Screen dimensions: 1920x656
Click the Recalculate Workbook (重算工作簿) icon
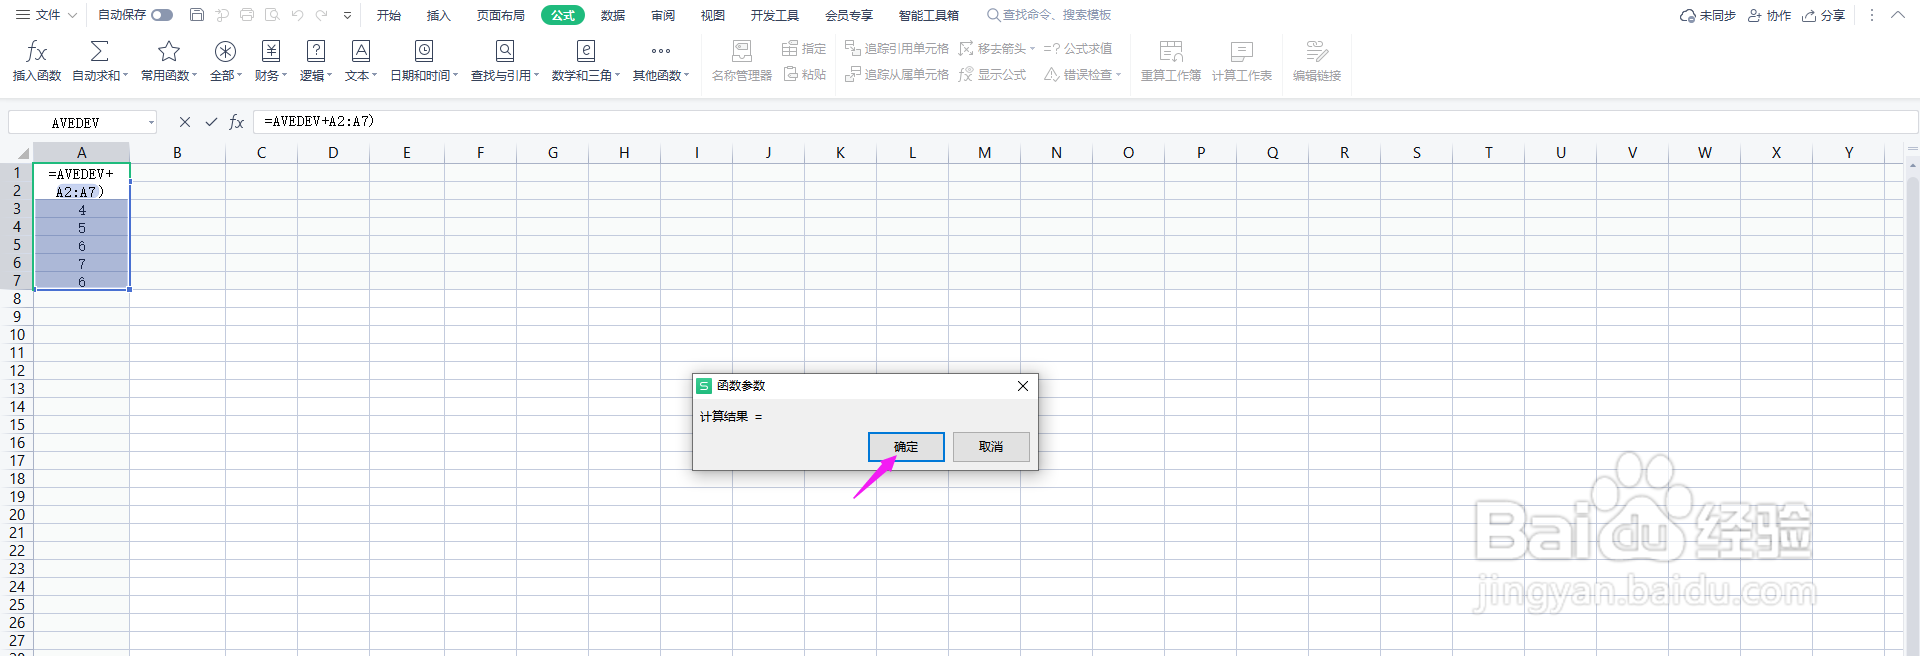pyautogui.click(x=1171, y=51)
